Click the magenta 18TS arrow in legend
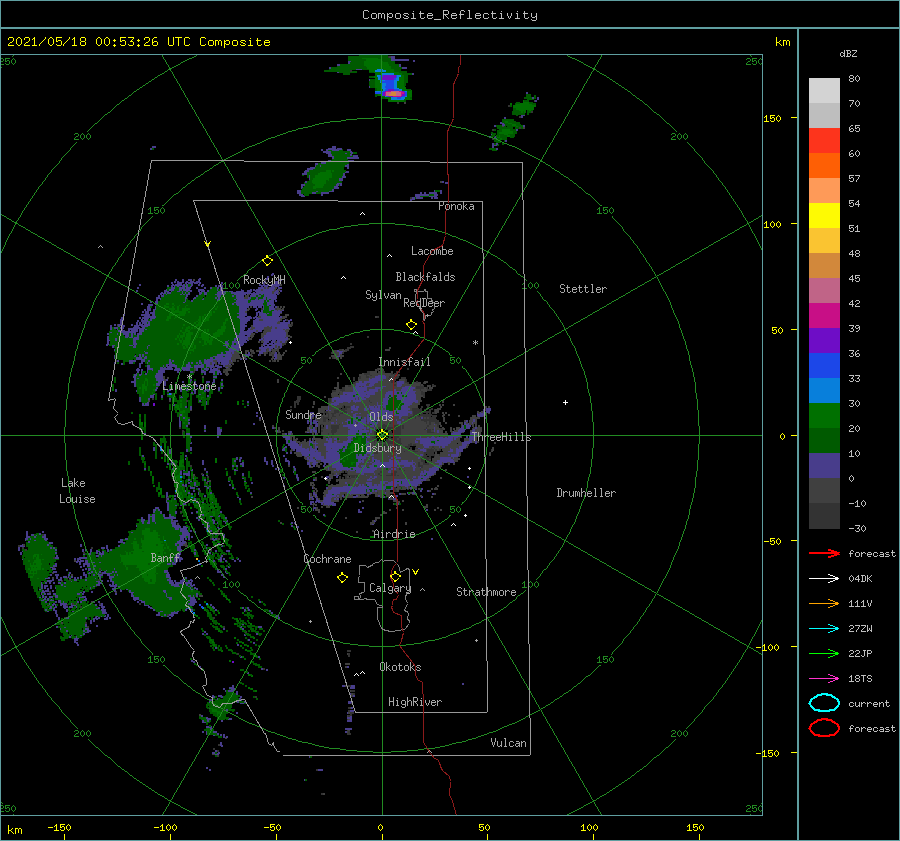 (824, 679)
